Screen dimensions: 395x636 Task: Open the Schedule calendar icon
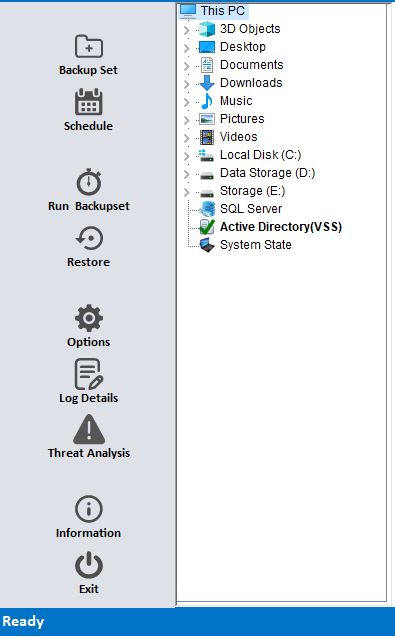(x=89, y=102)
